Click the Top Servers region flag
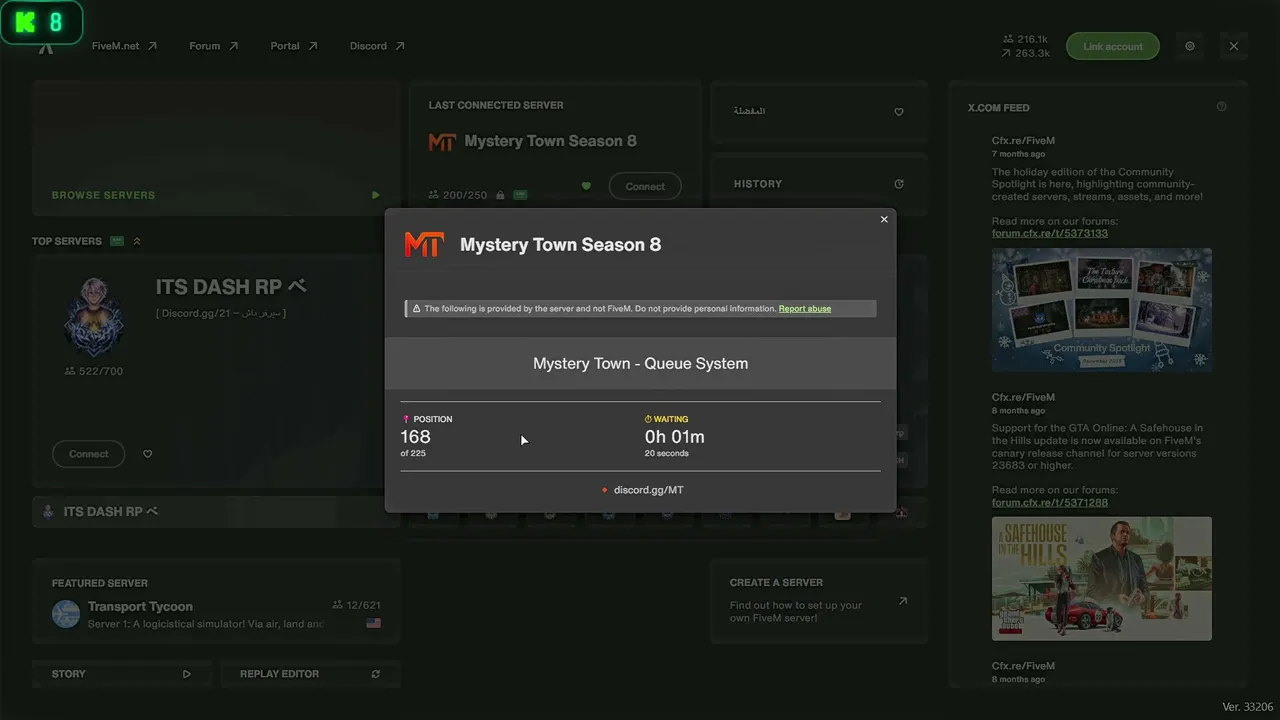Viewport: 1280px width, 720px height. point(117,241)
